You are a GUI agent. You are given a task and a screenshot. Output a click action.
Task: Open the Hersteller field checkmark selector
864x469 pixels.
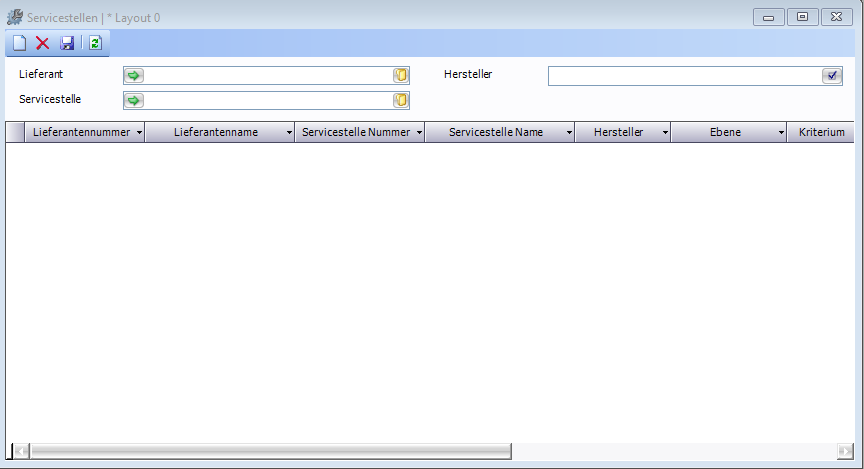pos(831,76)
